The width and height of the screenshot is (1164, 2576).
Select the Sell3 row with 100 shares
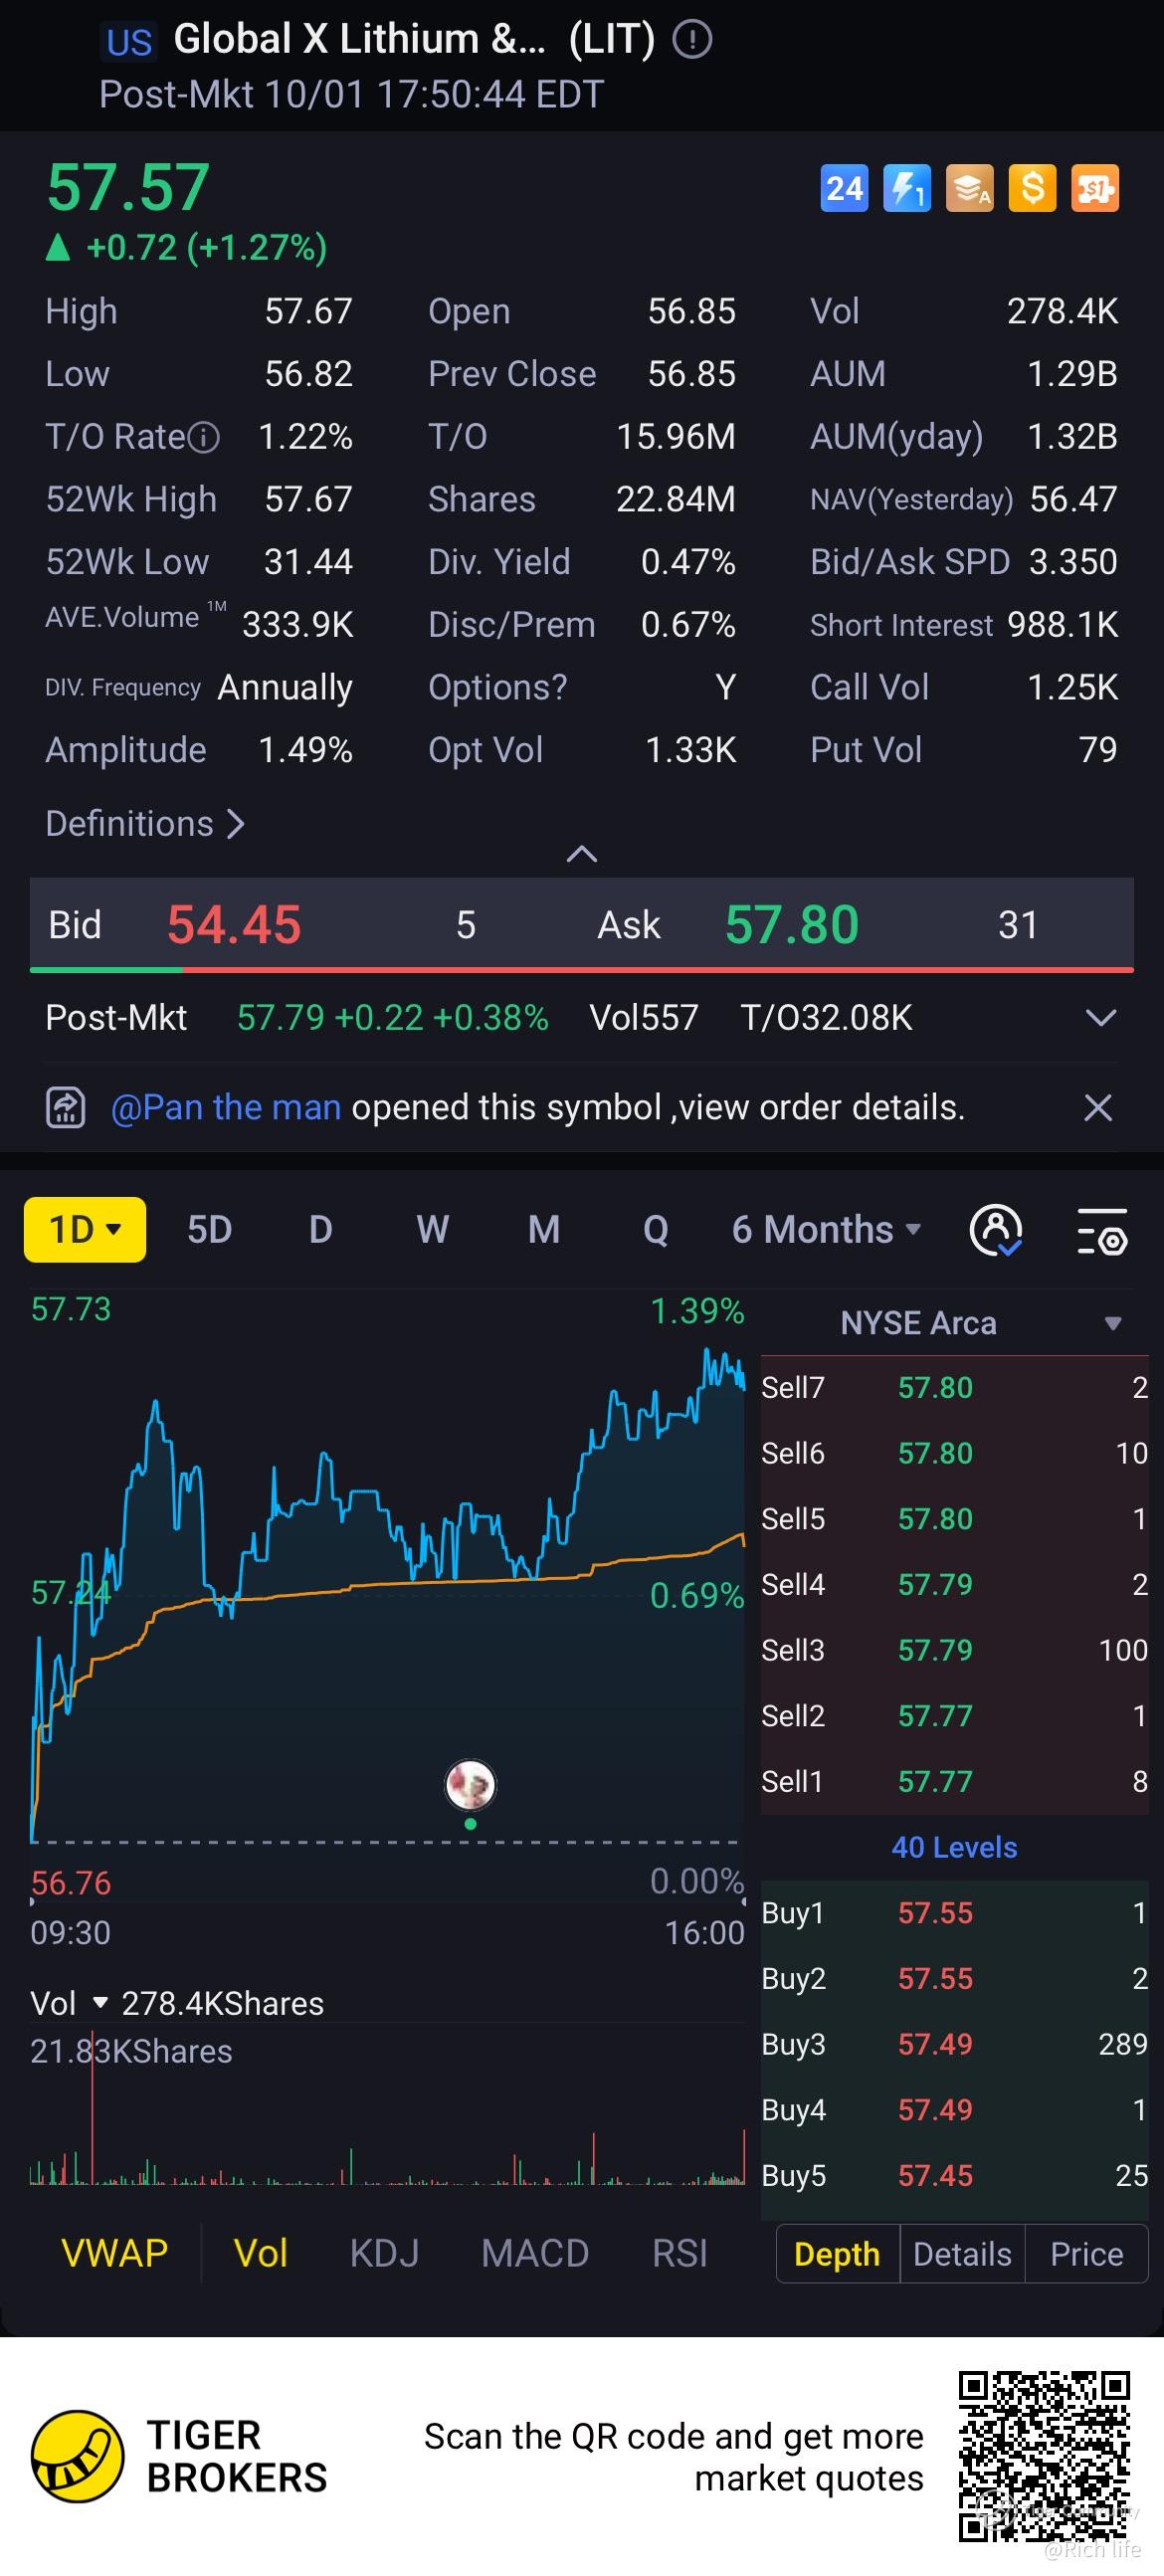point(954,1650)
